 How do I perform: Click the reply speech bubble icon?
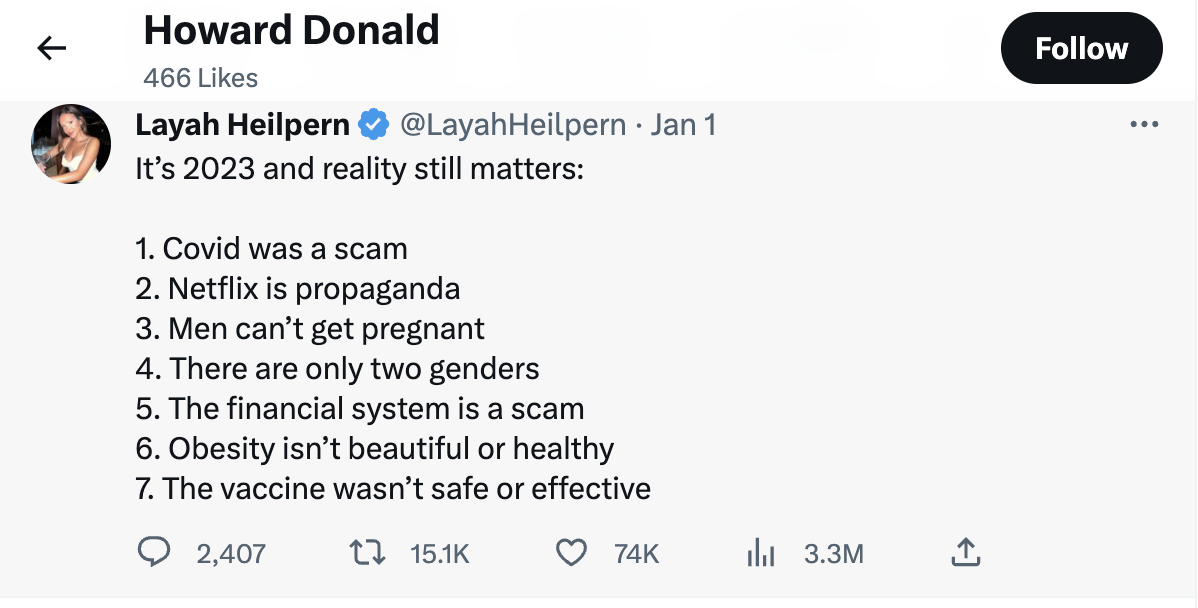(153, 553)
